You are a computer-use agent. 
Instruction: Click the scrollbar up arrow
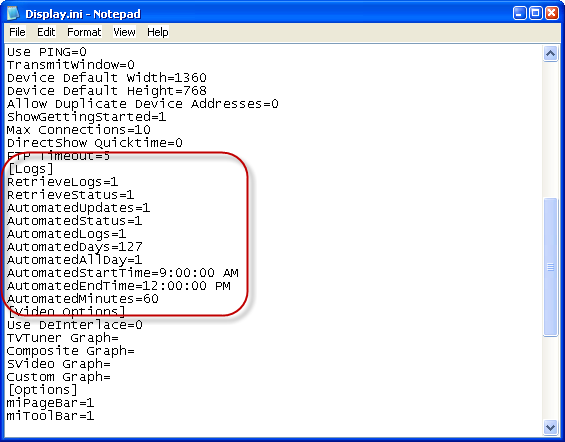pyautogui.click(x=550, y=54)
